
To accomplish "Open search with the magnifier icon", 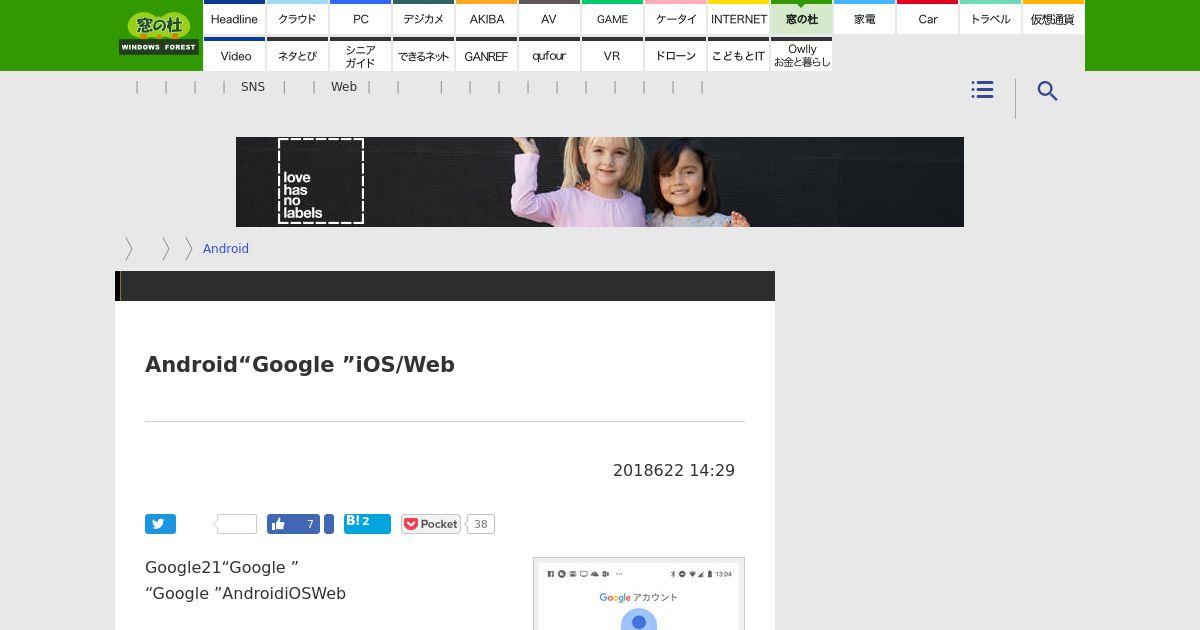I will (x=1047, y=91).
